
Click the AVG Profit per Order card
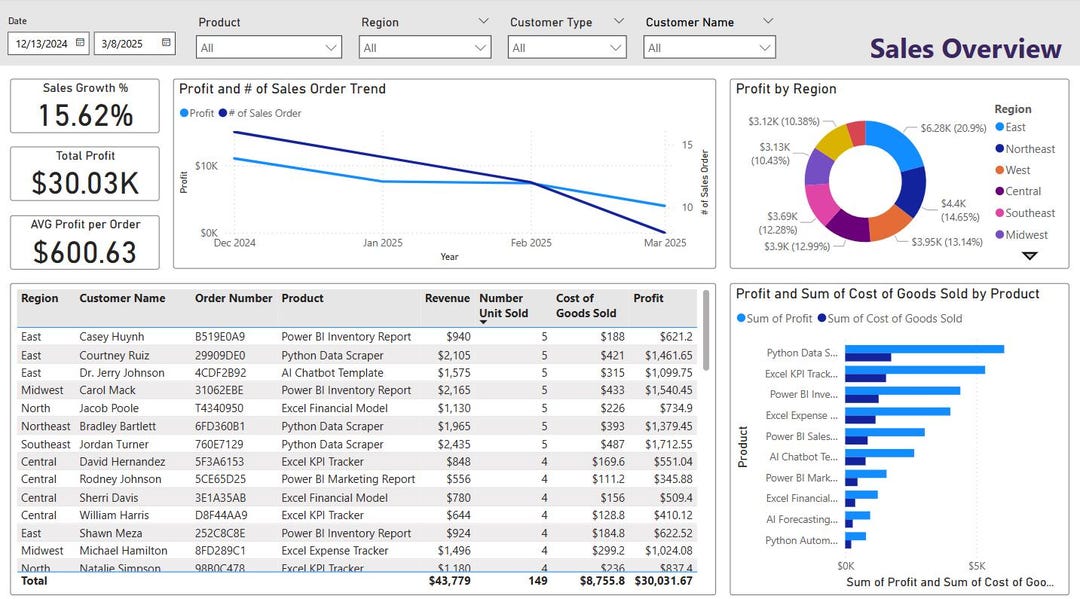click(85, 242)
